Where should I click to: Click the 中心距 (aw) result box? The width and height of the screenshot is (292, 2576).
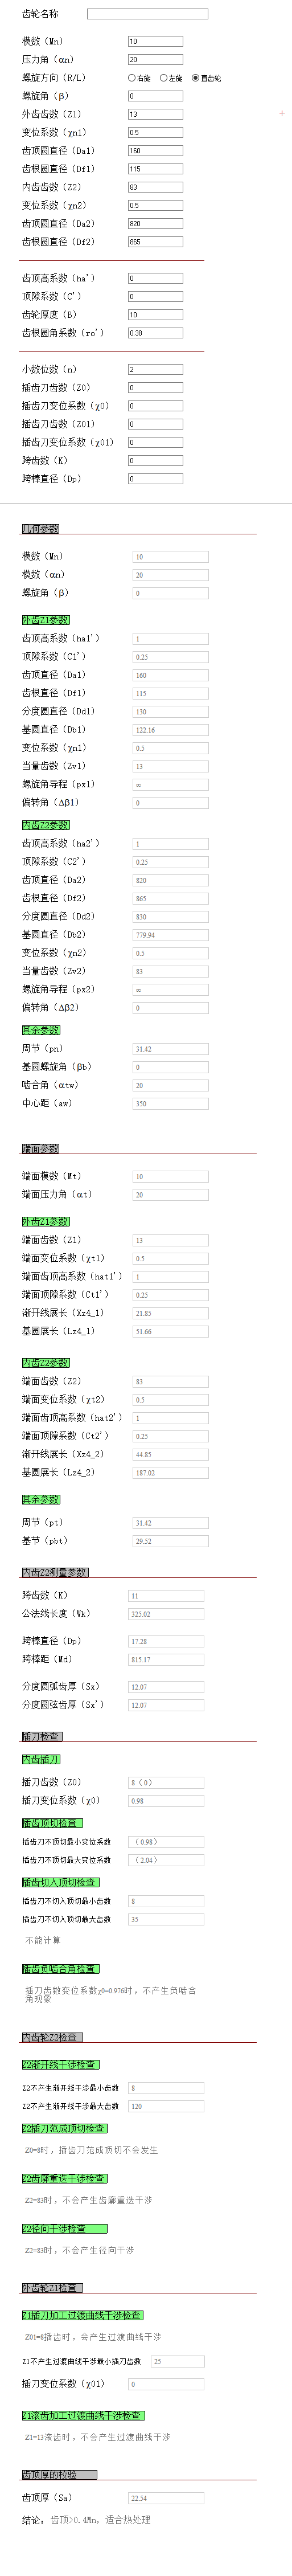pos(170,1104)
